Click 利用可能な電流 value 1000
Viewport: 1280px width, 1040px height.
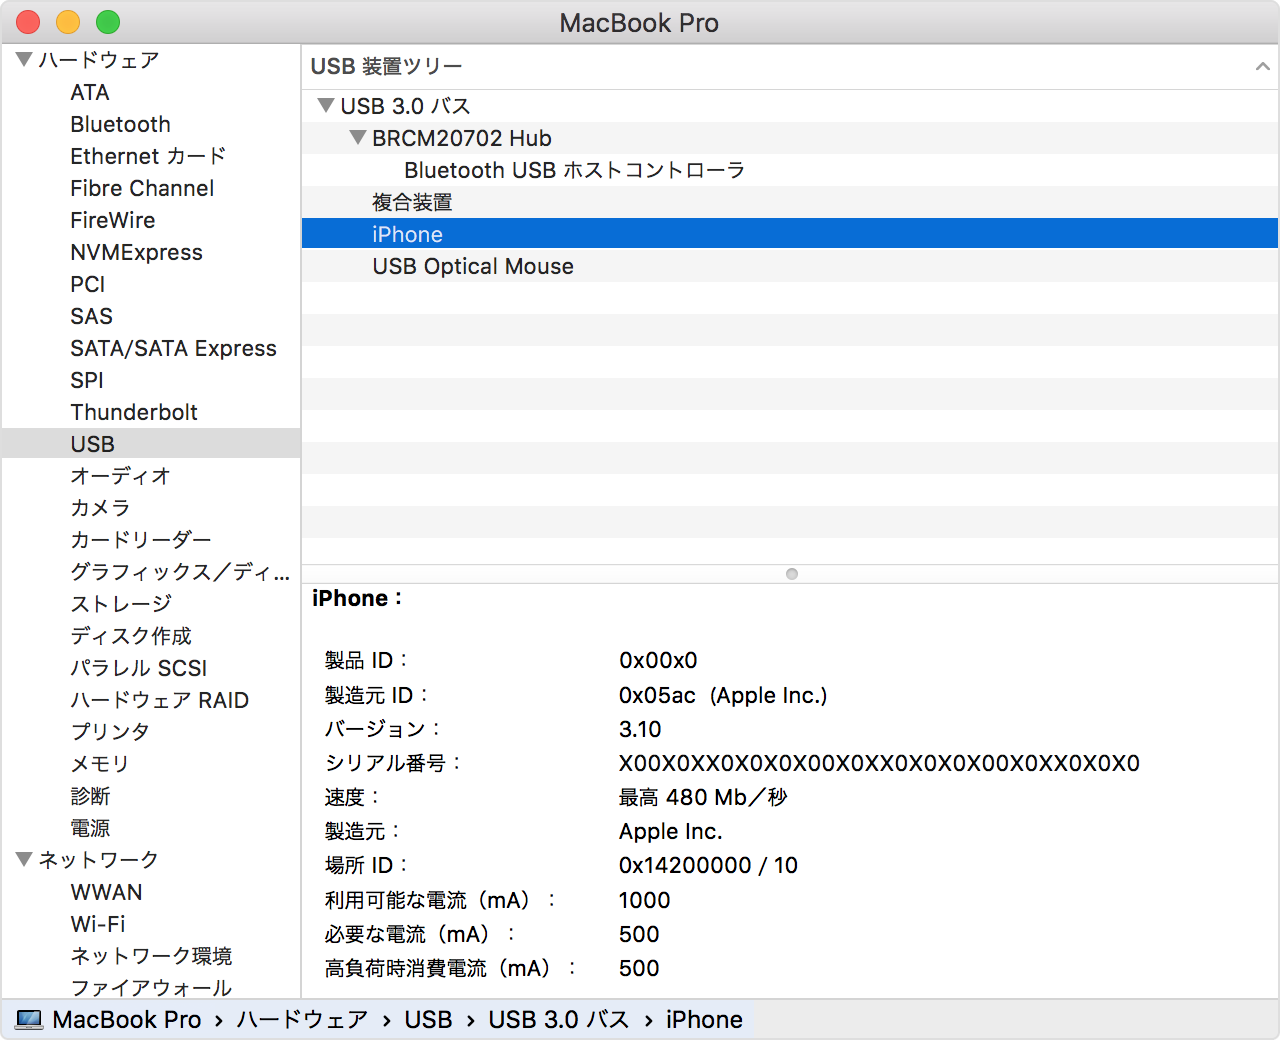tap(644, 900)
